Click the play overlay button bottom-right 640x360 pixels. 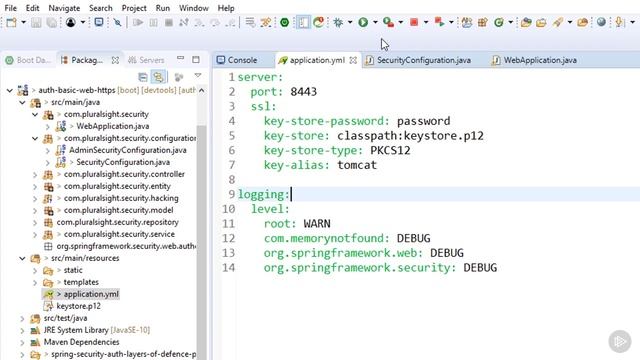click(x=620, y=341)
